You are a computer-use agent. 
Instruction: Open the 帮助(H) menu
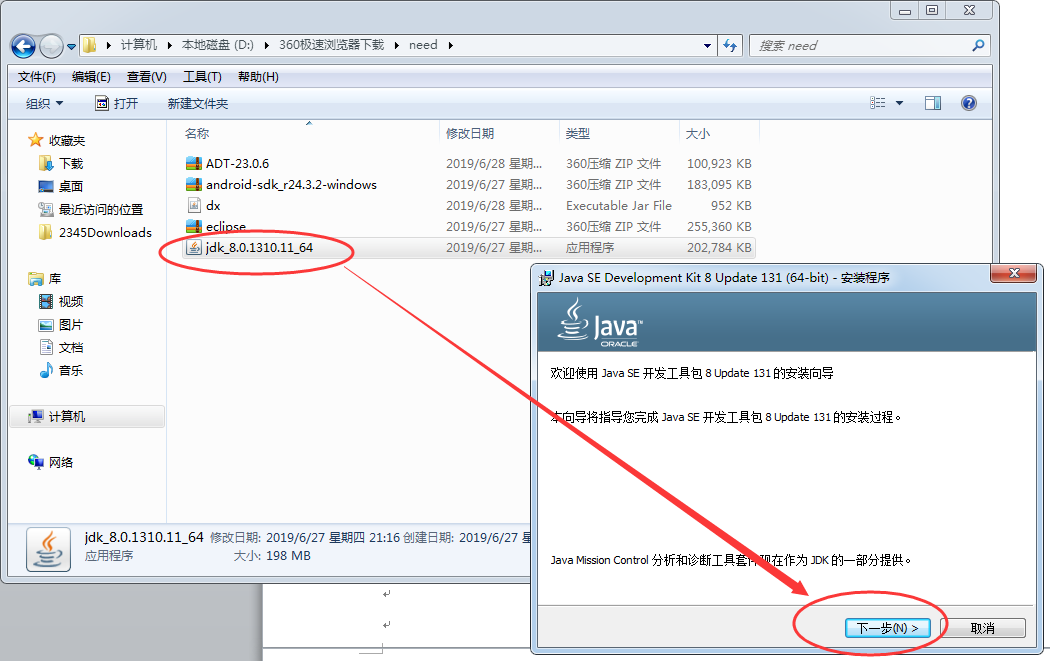[x=258, y=77]
